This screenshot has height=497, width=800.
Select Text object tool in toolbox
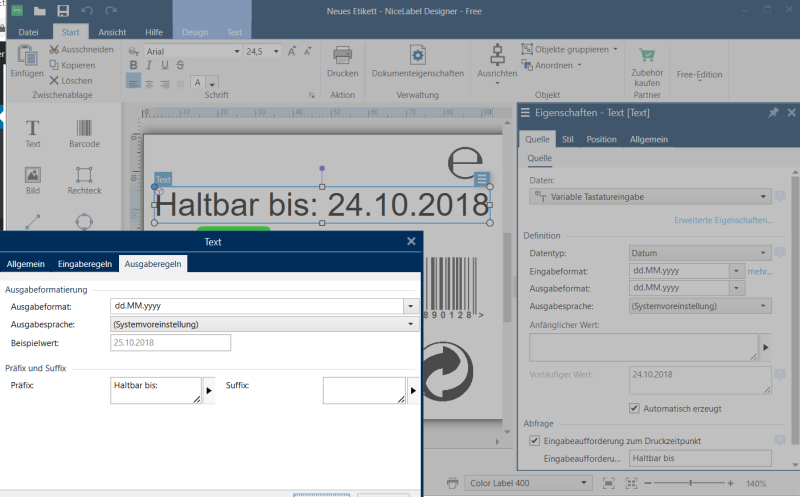tap(33, 133)
